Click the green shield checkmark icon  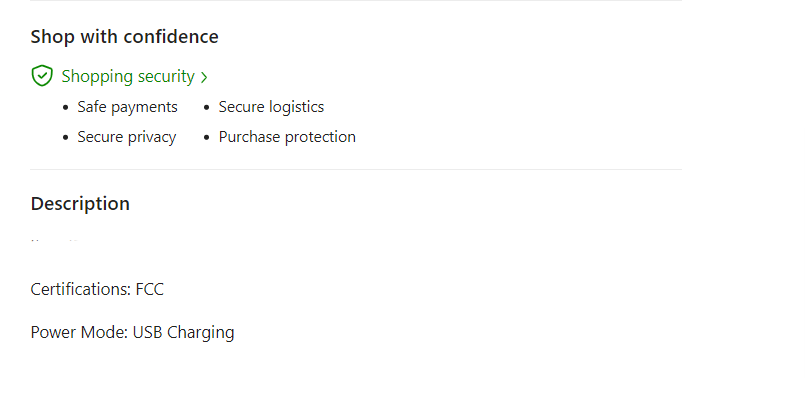point(41,76)
